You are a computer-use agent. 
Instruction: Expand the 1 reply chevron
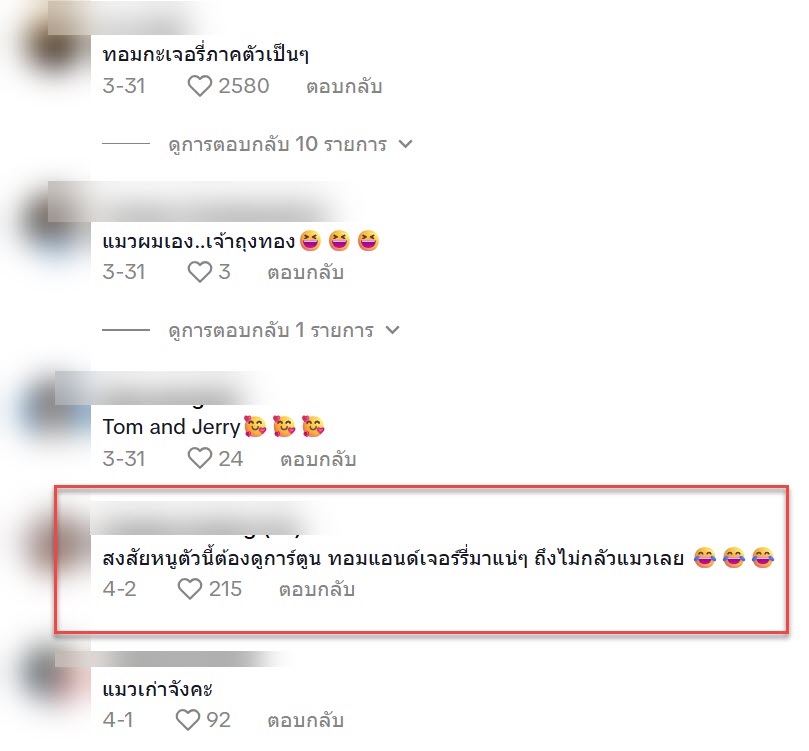(393, 330)
